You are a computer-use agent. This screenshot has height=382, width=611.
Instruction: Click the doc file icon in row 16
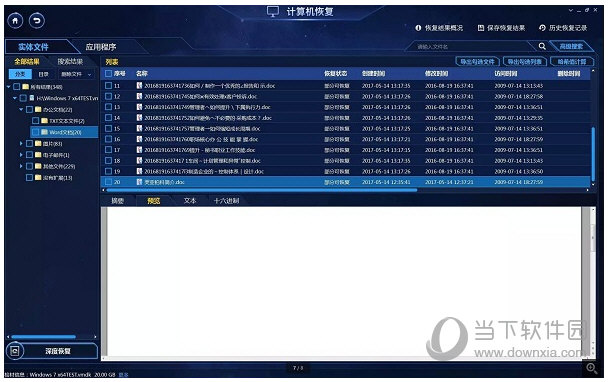pyautogui.click(x=139, y=139)
